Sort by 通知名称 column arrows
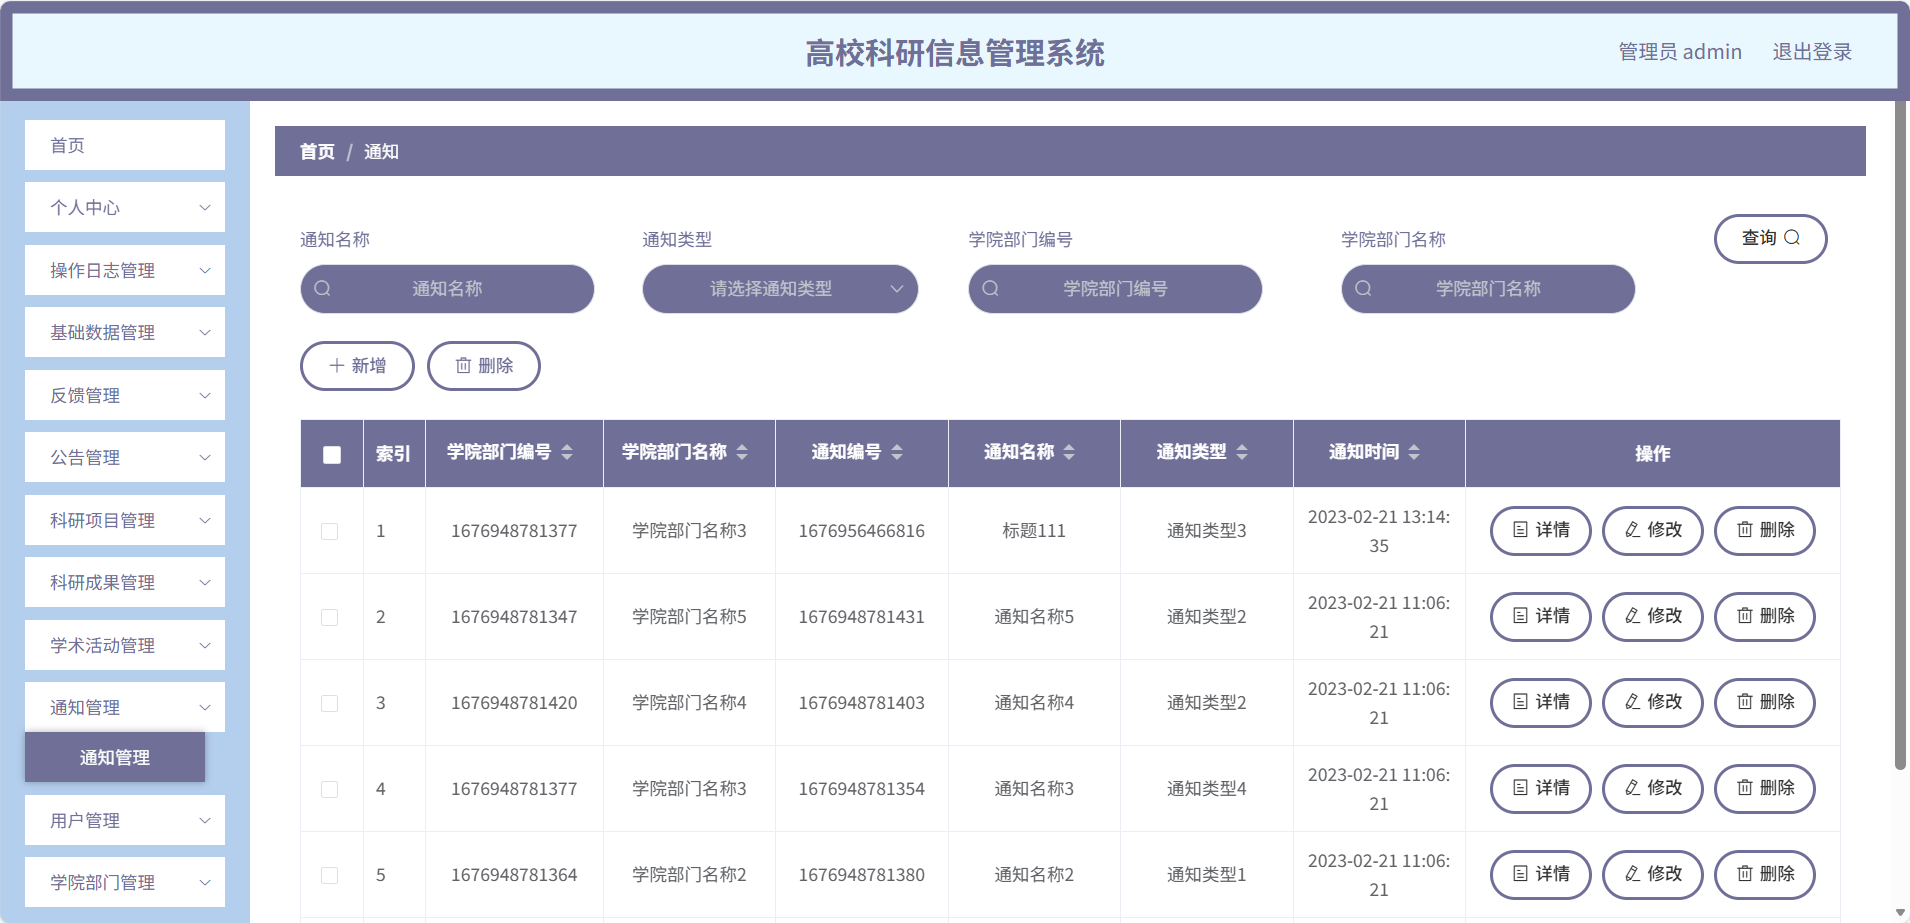Screen dimensions: 1910x923 (1069, 452)
